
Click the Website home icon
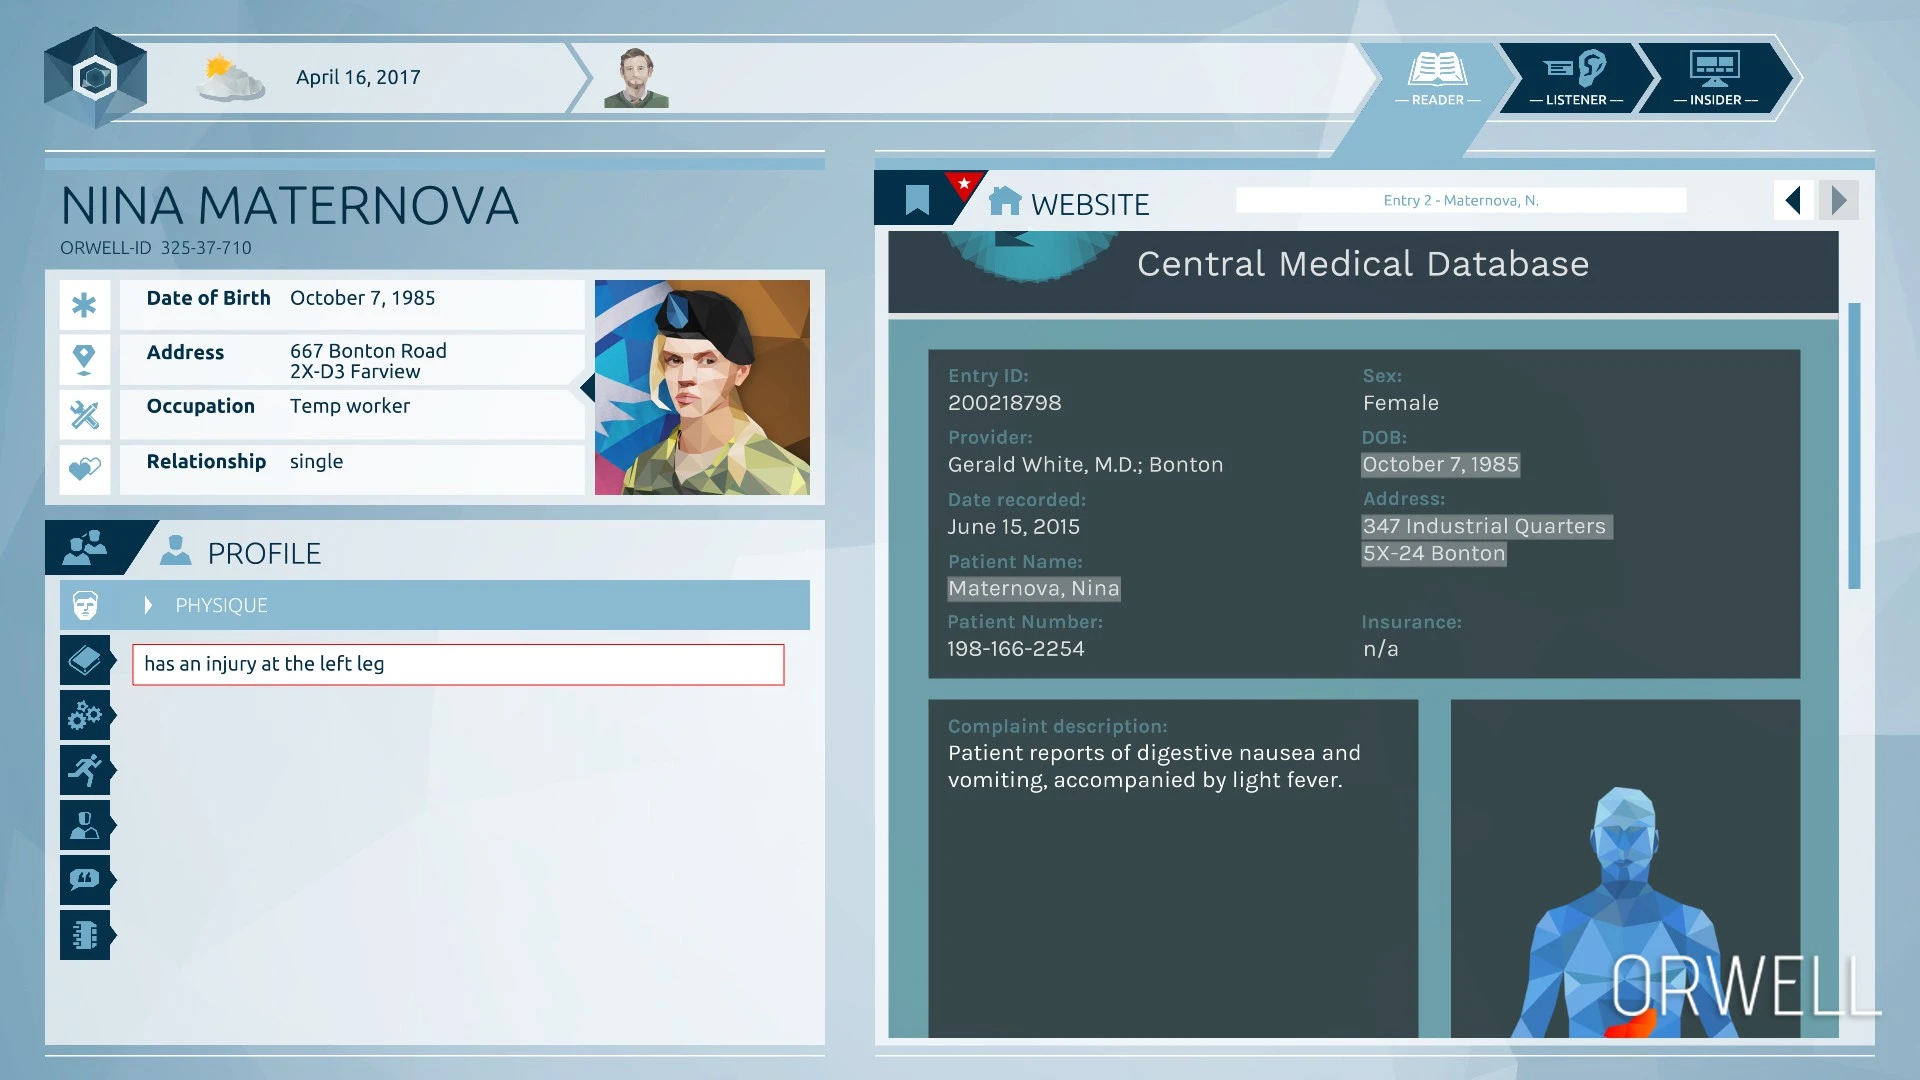(1004, 201)
